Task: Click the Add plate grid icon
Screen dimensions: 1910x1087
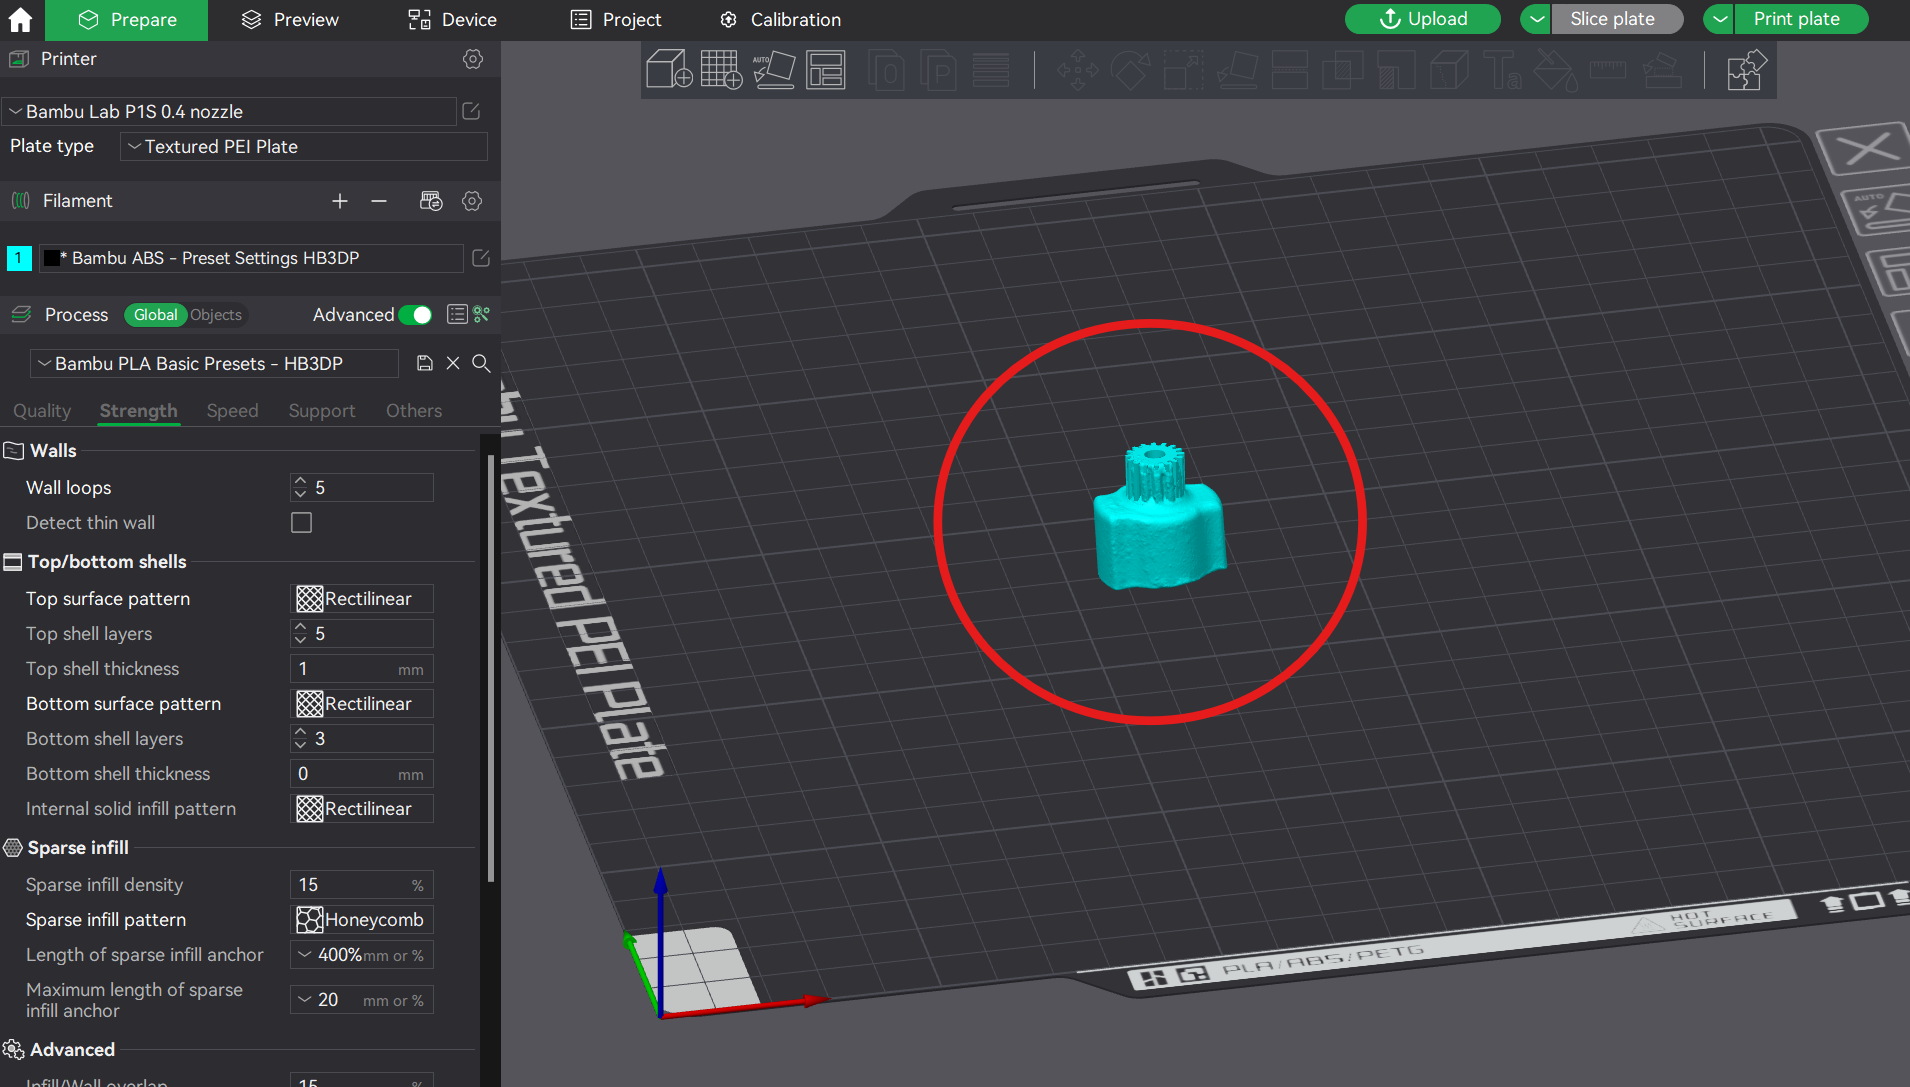Action: [721, 70]
